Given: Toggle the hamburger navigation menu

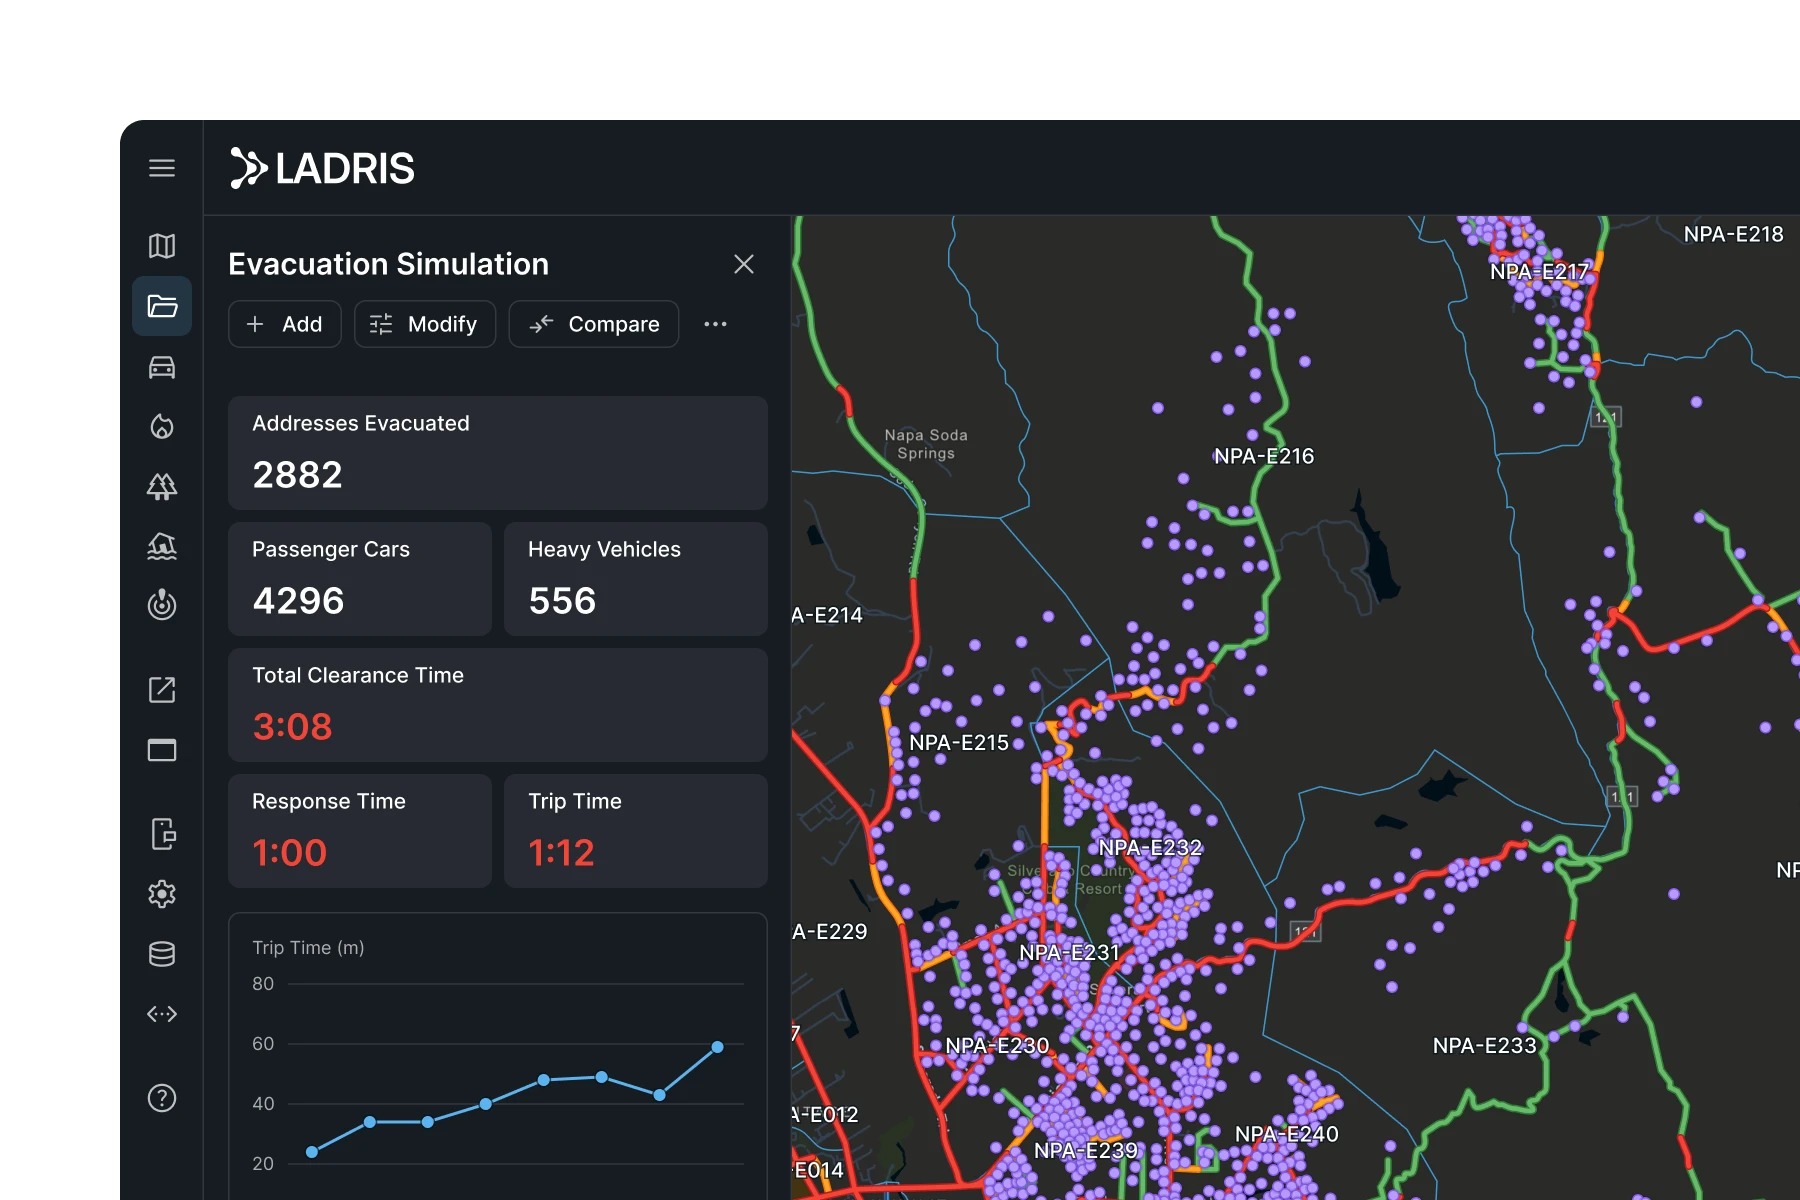Looking at the screenshot, I should pos(162,168).
